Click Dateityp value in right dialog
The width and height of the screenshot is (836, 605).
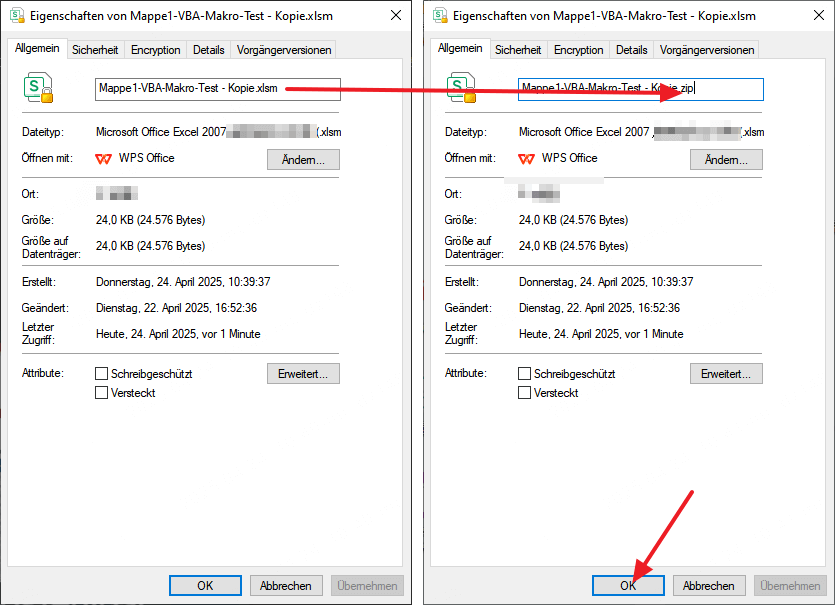pos(641,132)
